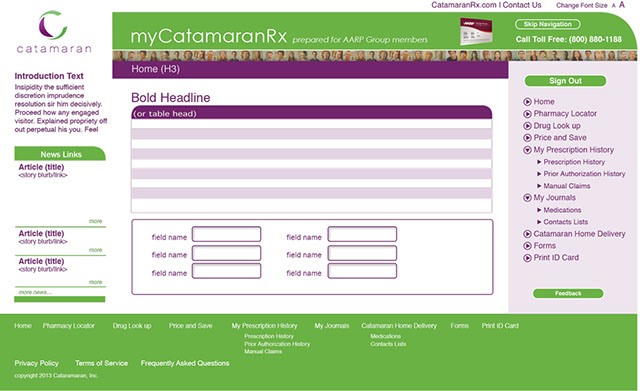Click the arrow icon beside Pharmacy Locator
Viewport: 640px width, 391px height.
[x=527, y=114]
